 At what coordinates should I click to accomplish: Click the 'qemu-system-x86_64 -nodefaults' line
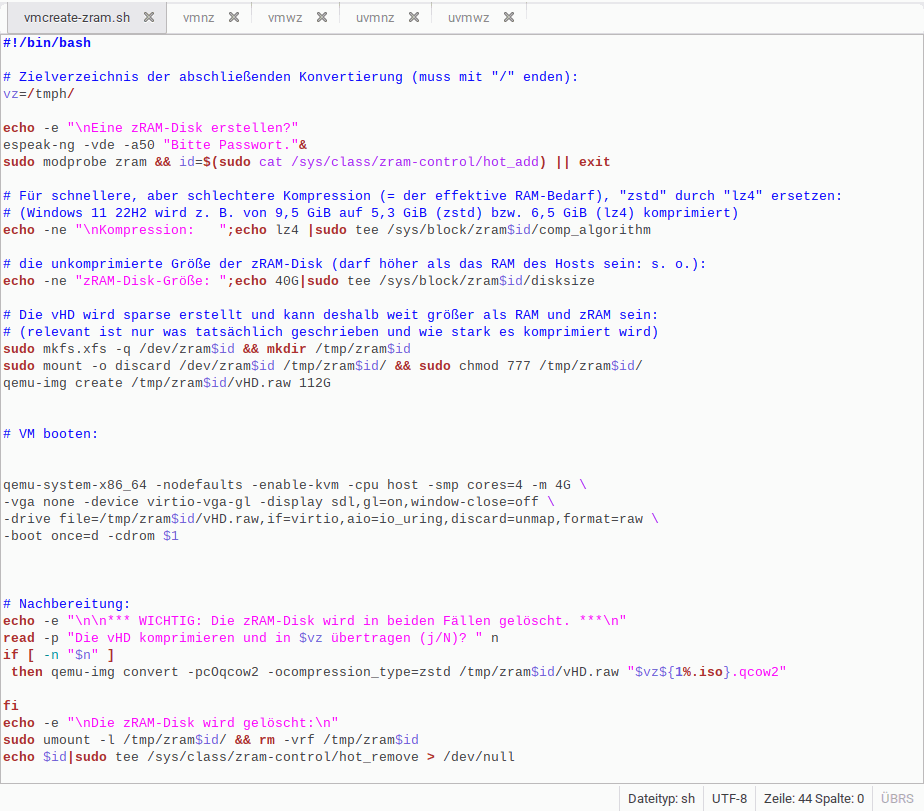tap(295, 485)
